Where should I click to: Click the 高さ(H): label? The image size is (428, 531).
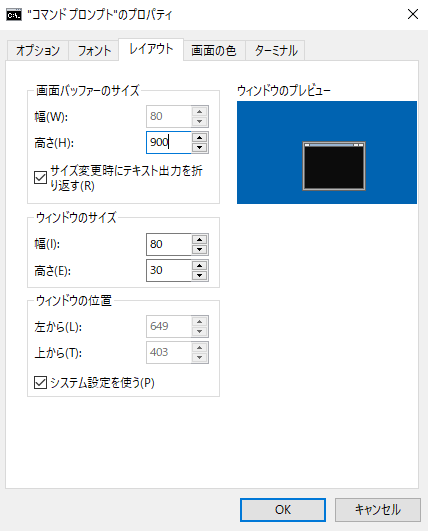click(54, 143)
